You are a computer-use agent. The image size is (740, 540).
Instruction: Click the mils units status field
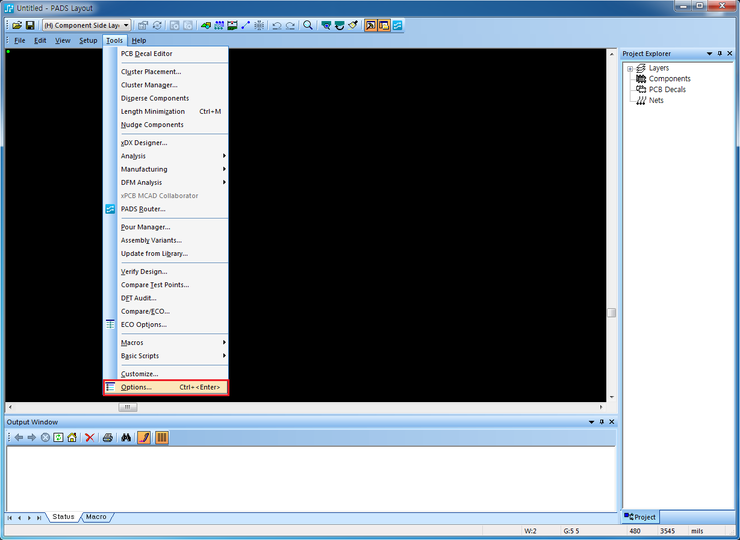(697, 531)
